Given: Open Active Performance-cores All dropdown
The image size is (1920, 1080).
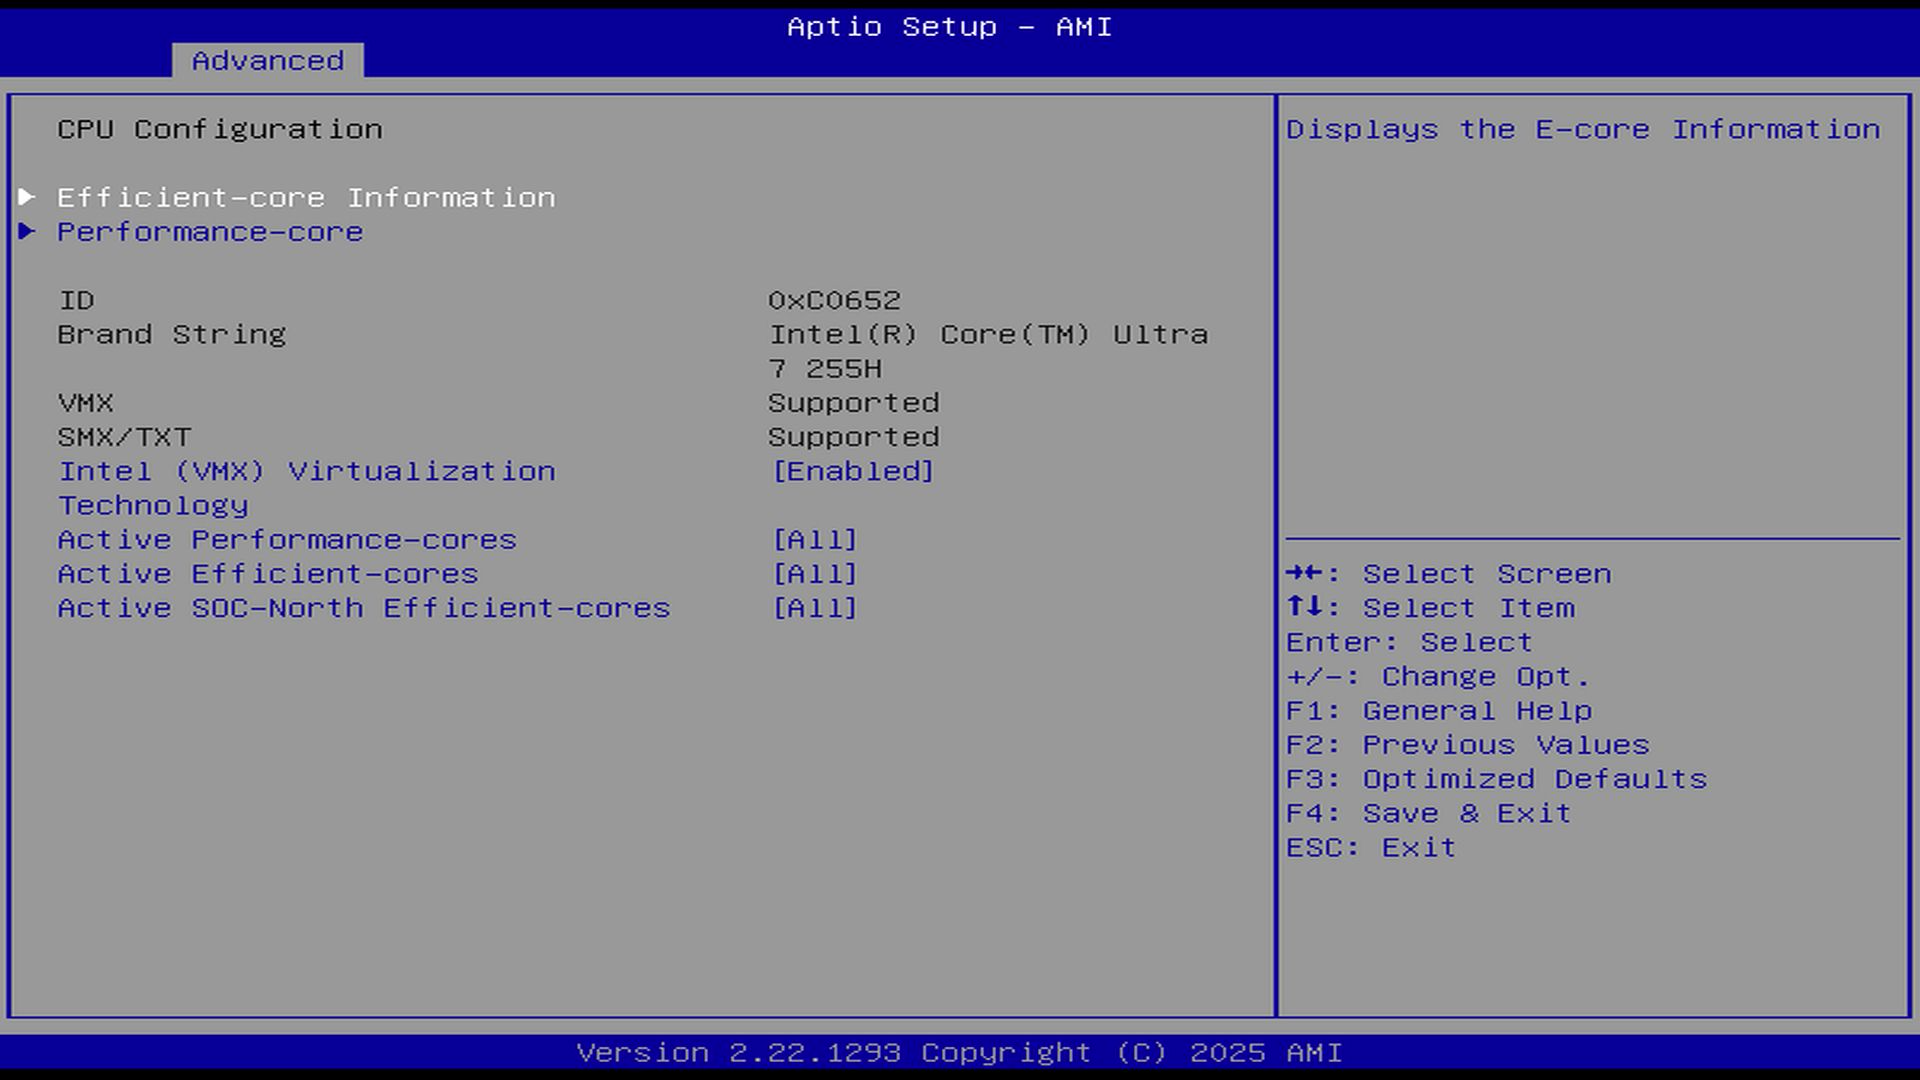Looking at the screenshot, I should [815, 540].
